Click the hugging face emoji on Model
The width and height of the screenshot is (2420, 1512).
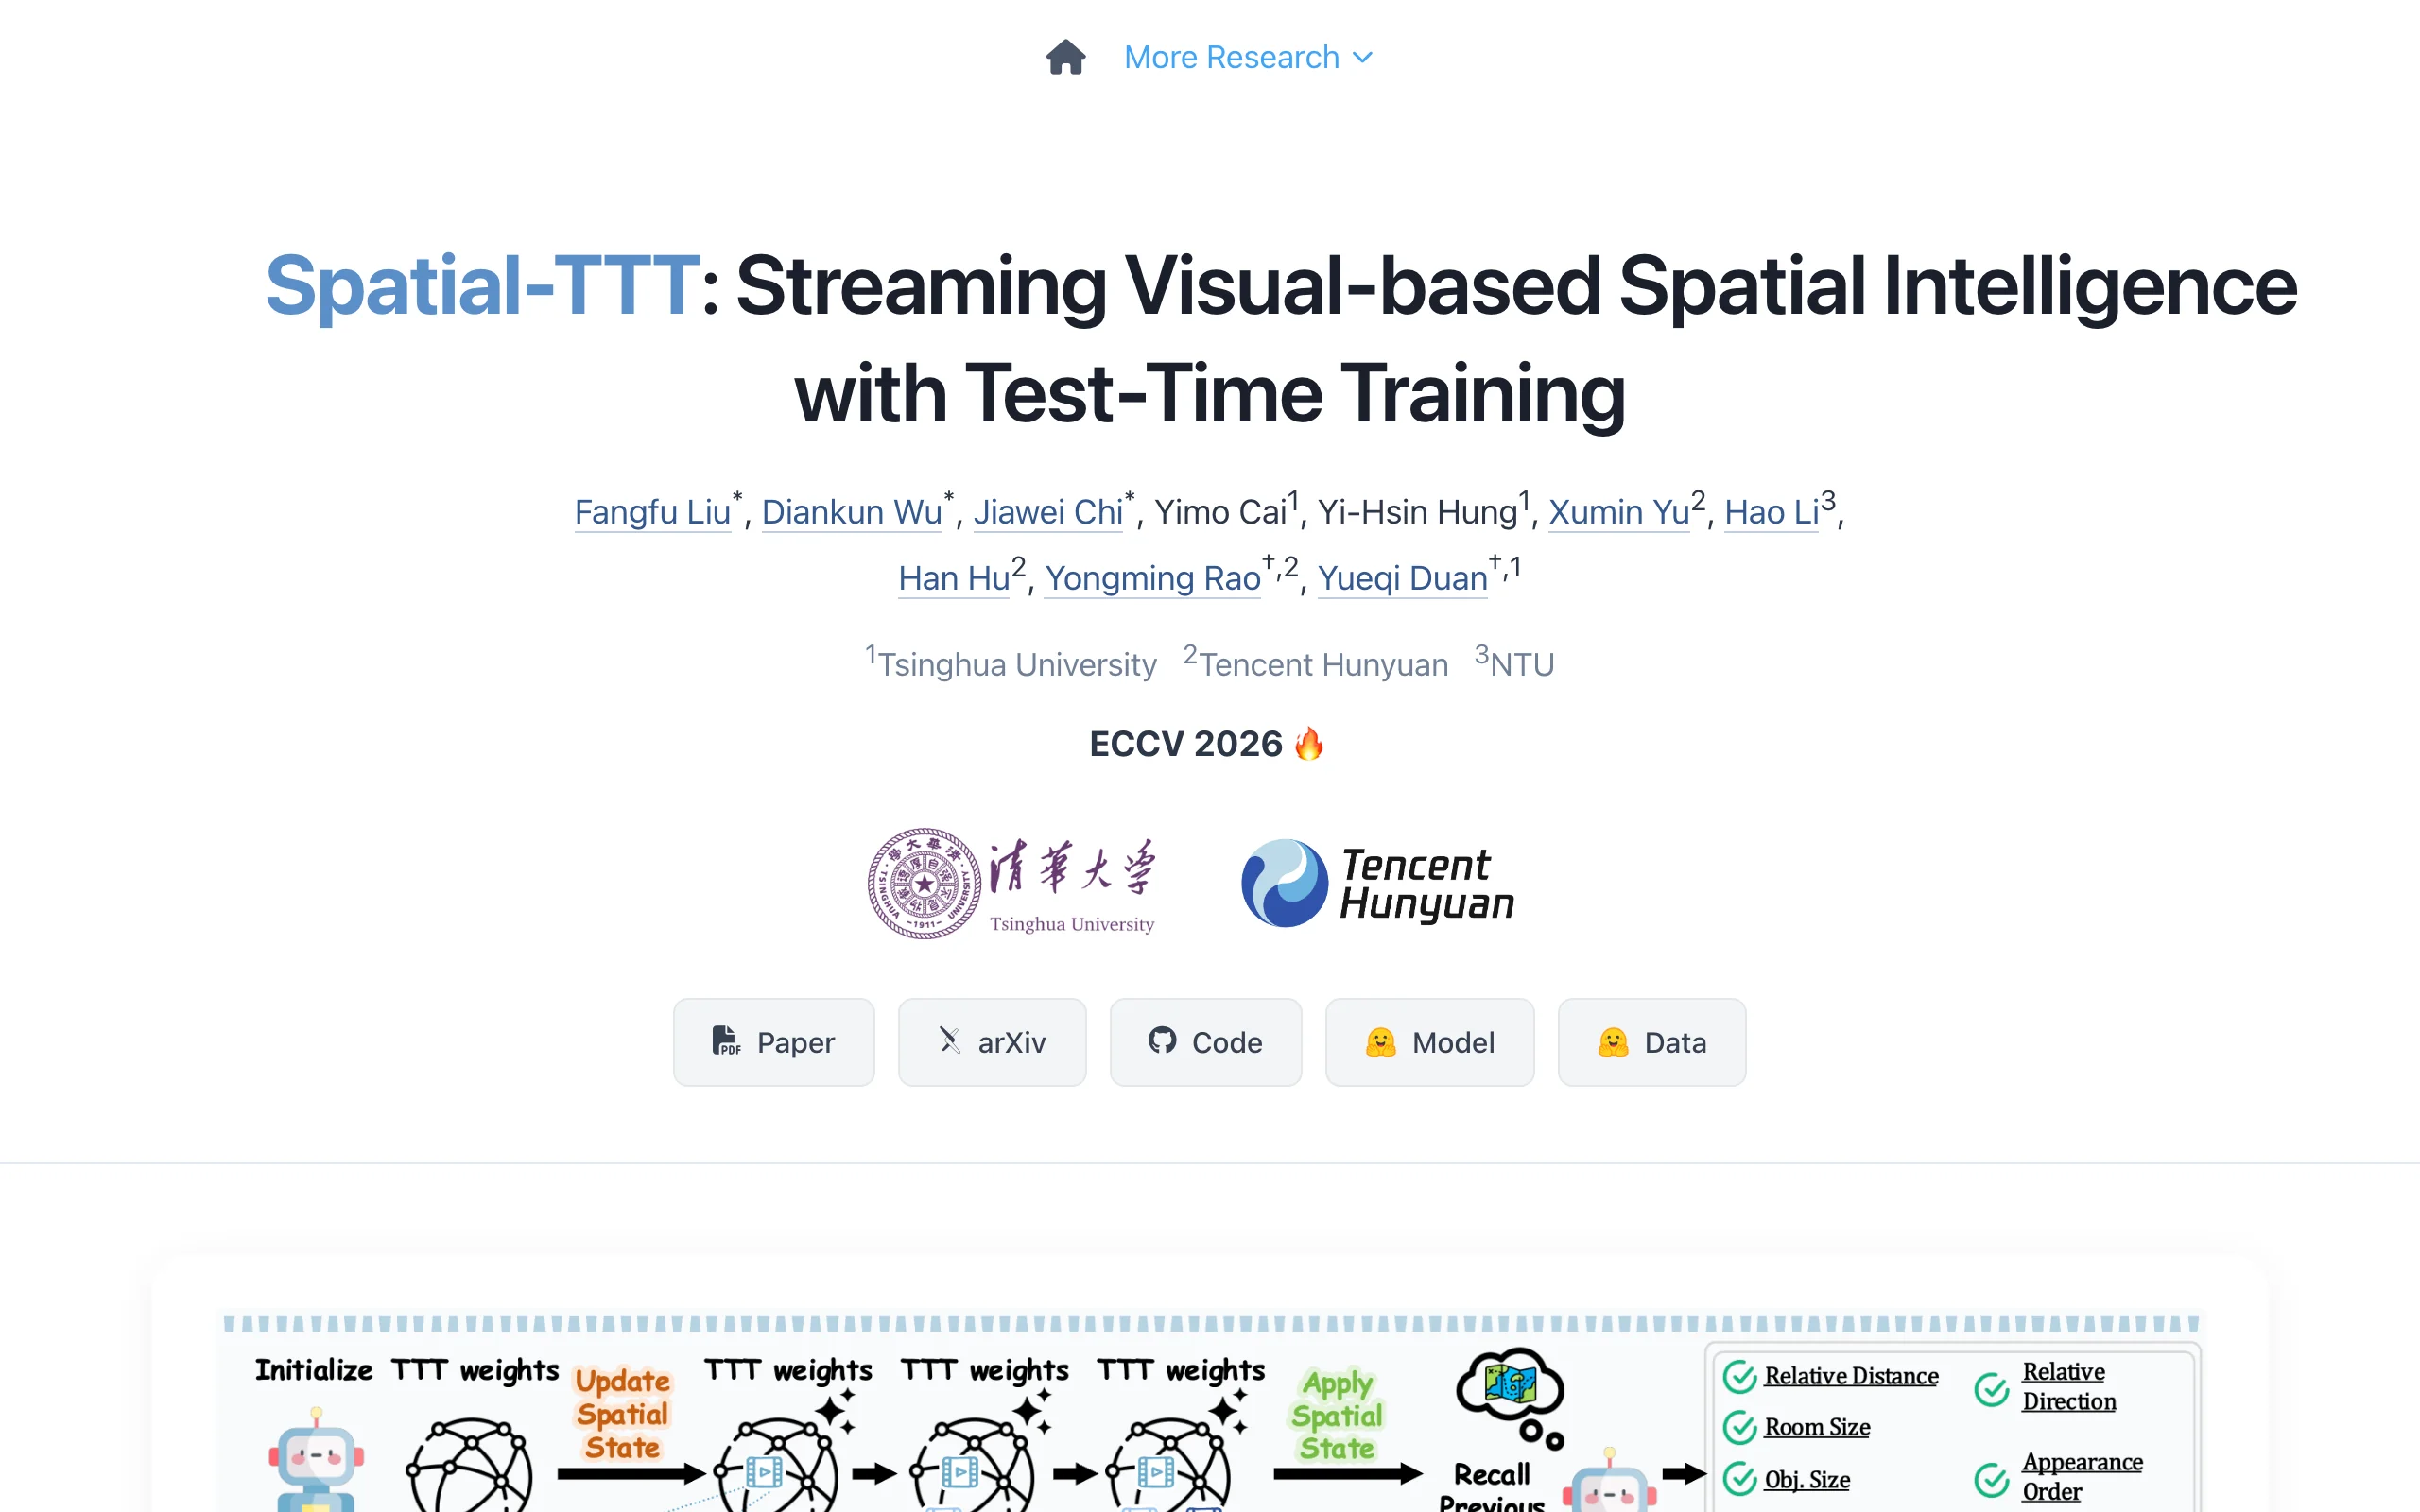pyautogui.click(x=1380, y=1042)
